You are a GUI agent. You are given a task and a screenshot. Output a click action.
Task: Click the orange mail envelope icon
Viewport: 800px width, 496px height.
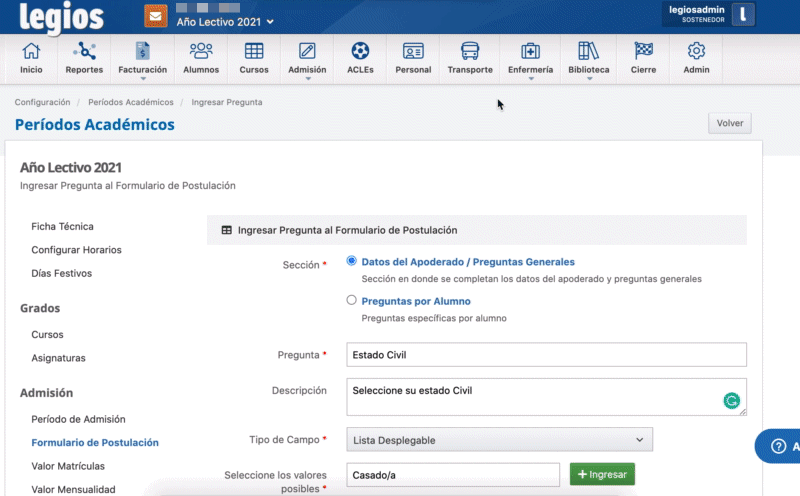(155, 15)
